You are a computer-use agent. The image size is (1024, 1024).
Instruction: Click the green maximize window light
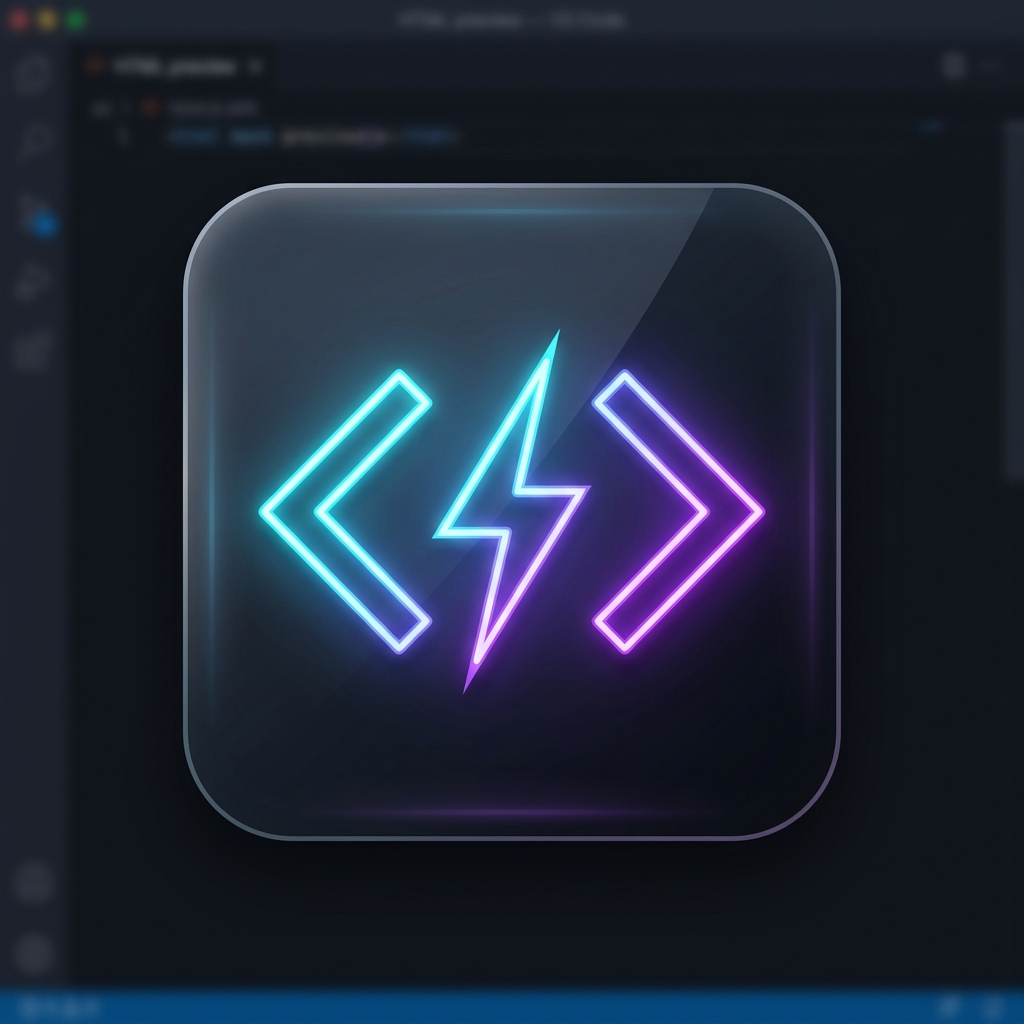[76, 20]
